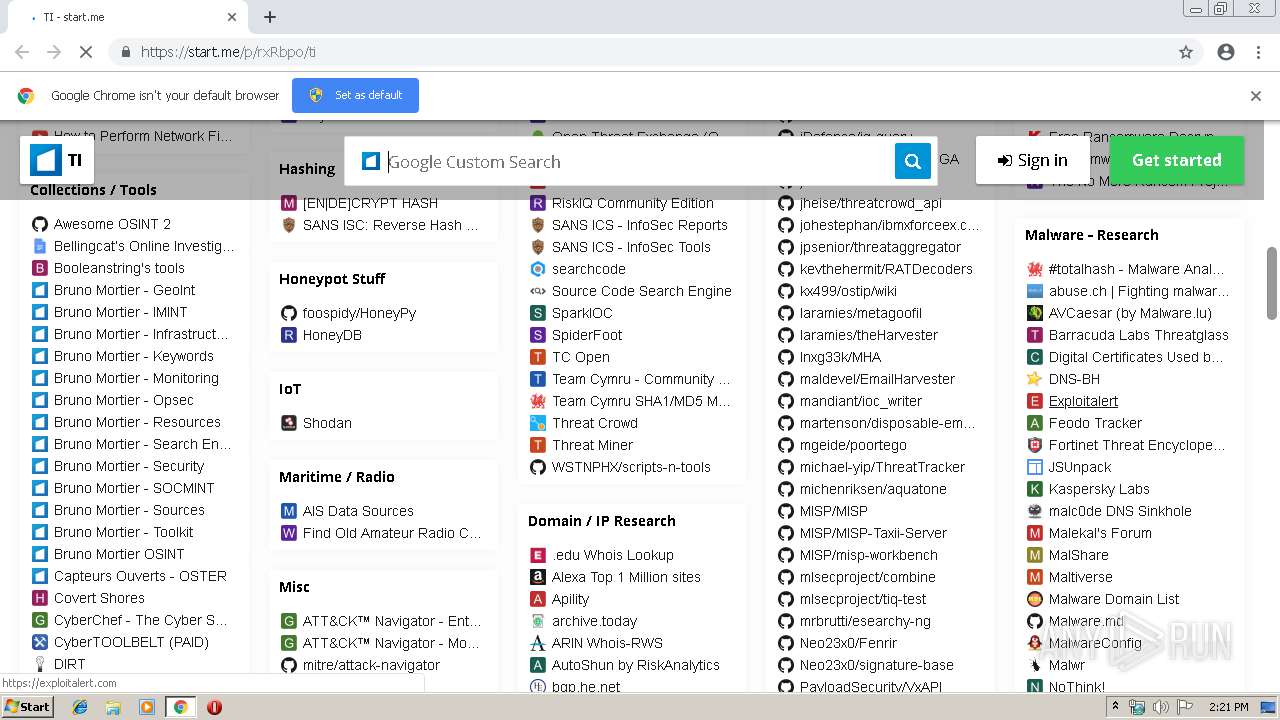Open the MISP/MISP repository link
This screenshot has height=720, width=1280.
[x=833, y=511]
